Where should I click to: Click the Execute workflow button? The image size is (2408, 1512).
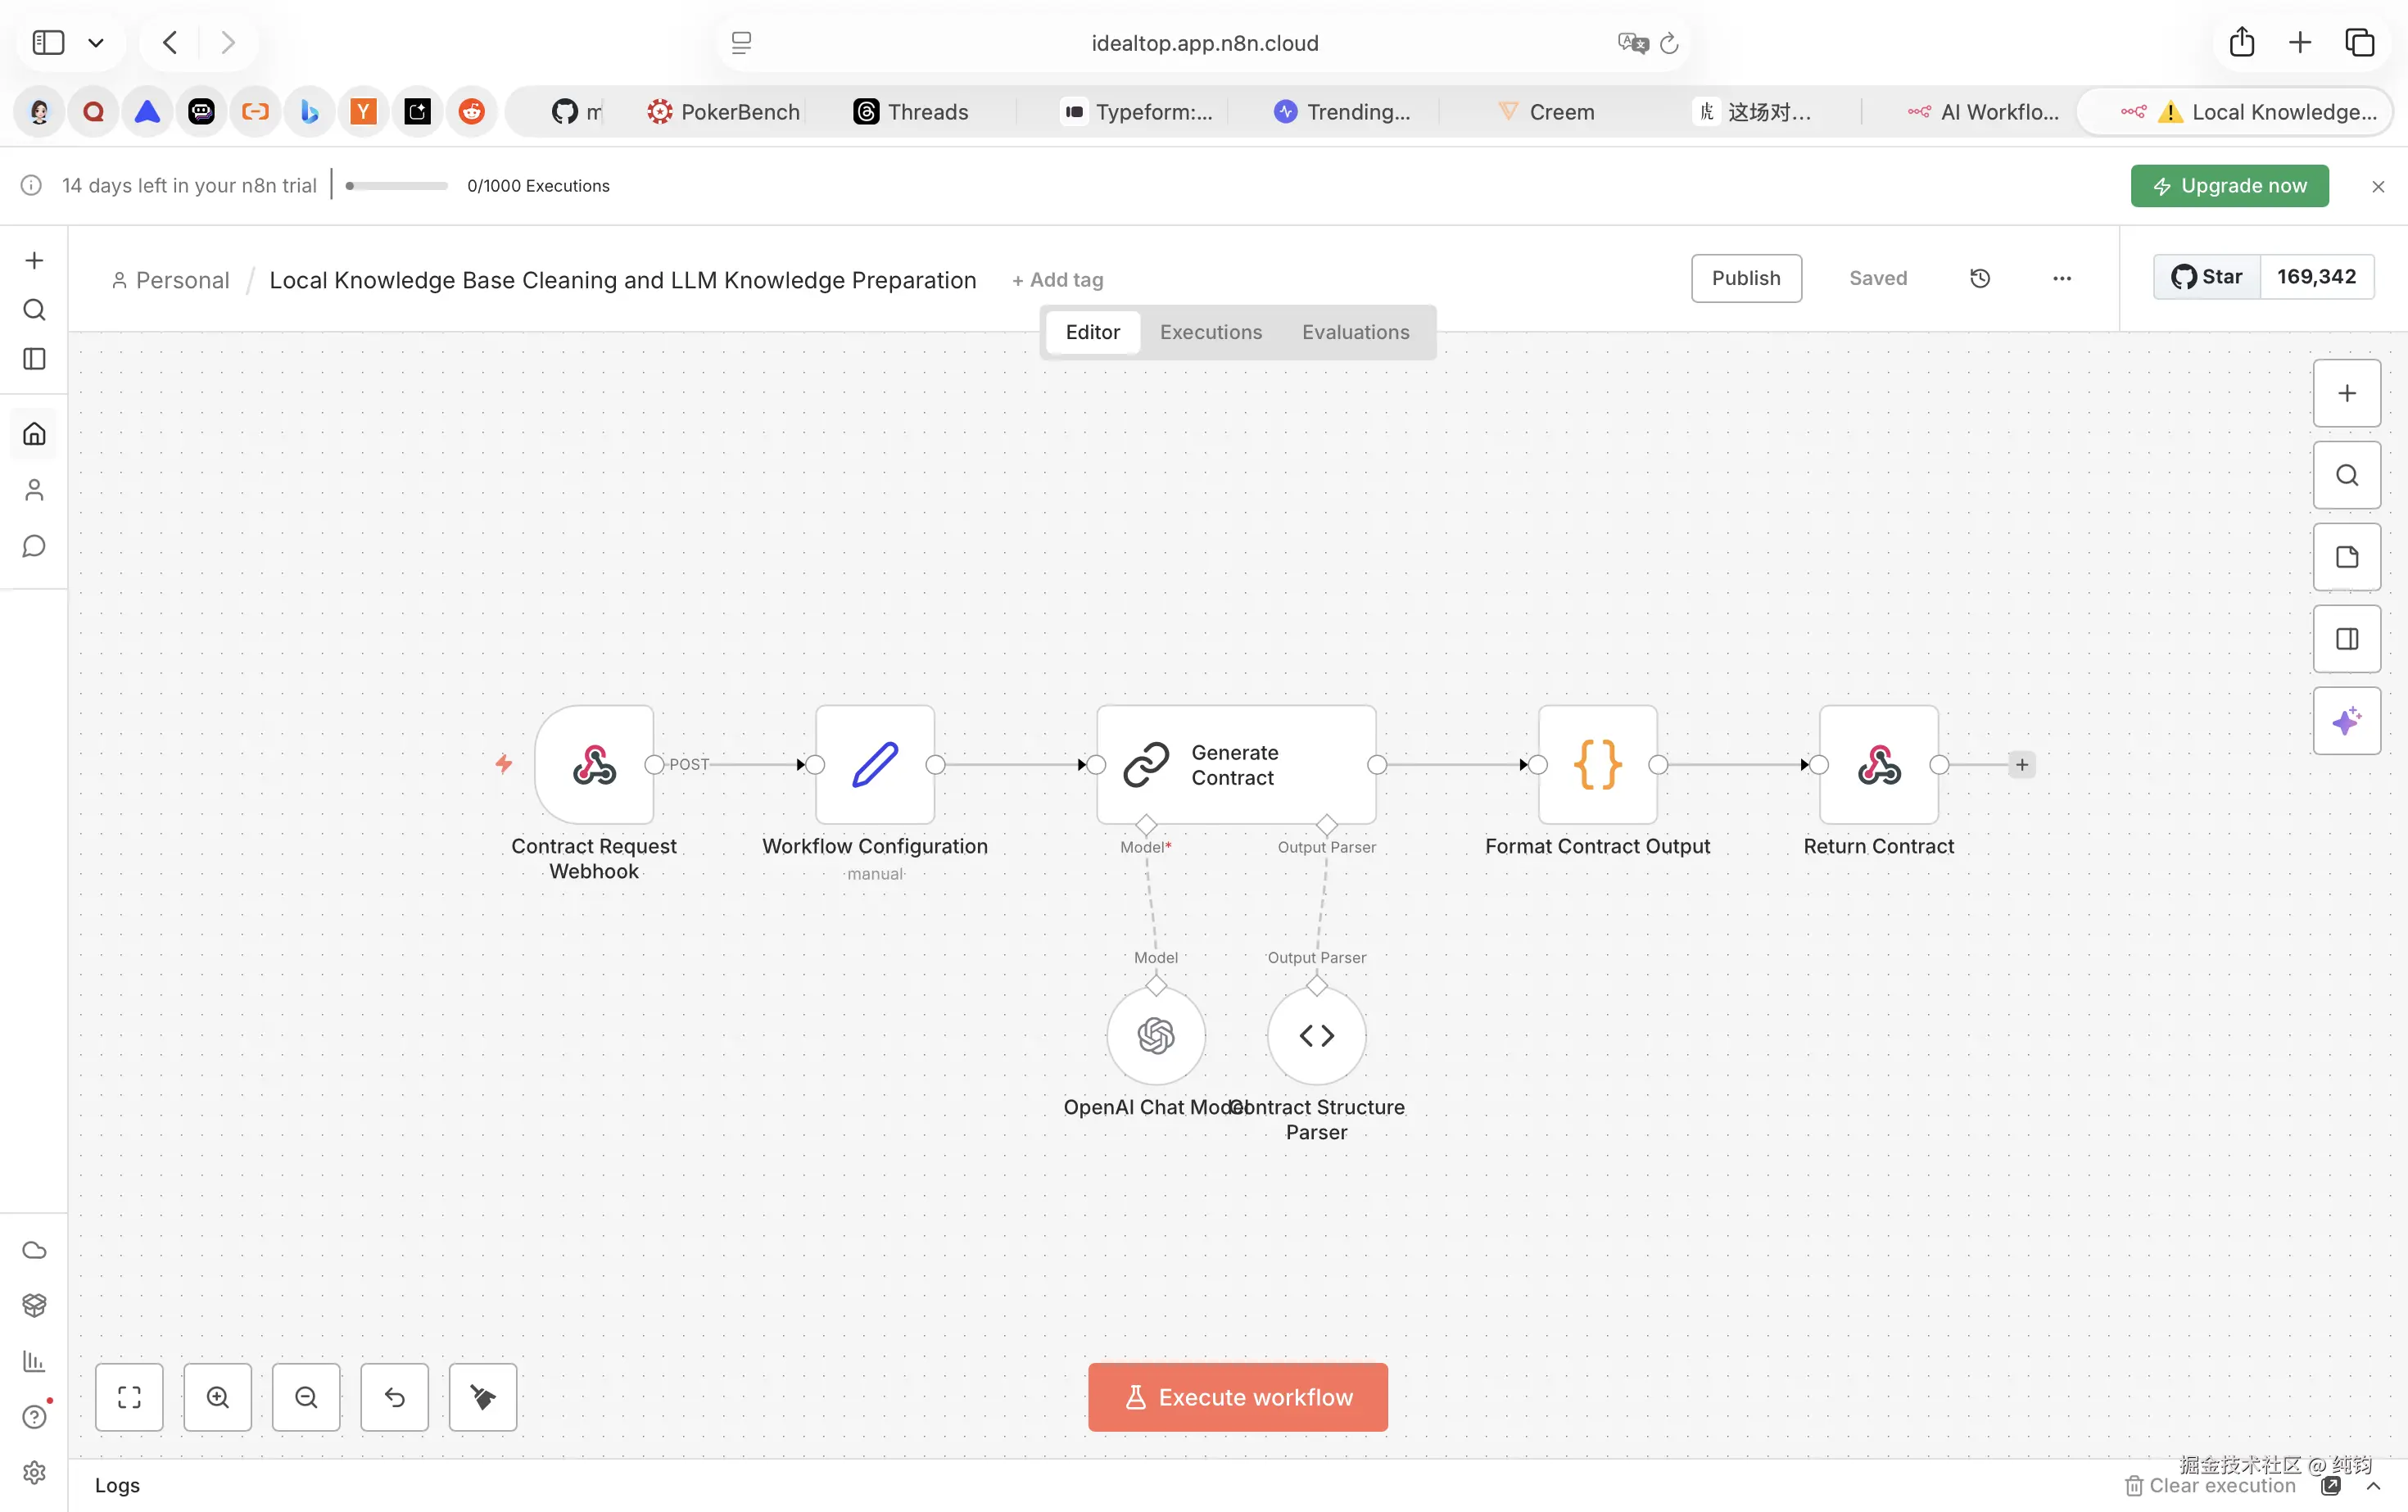(x=1237, y=1397)
